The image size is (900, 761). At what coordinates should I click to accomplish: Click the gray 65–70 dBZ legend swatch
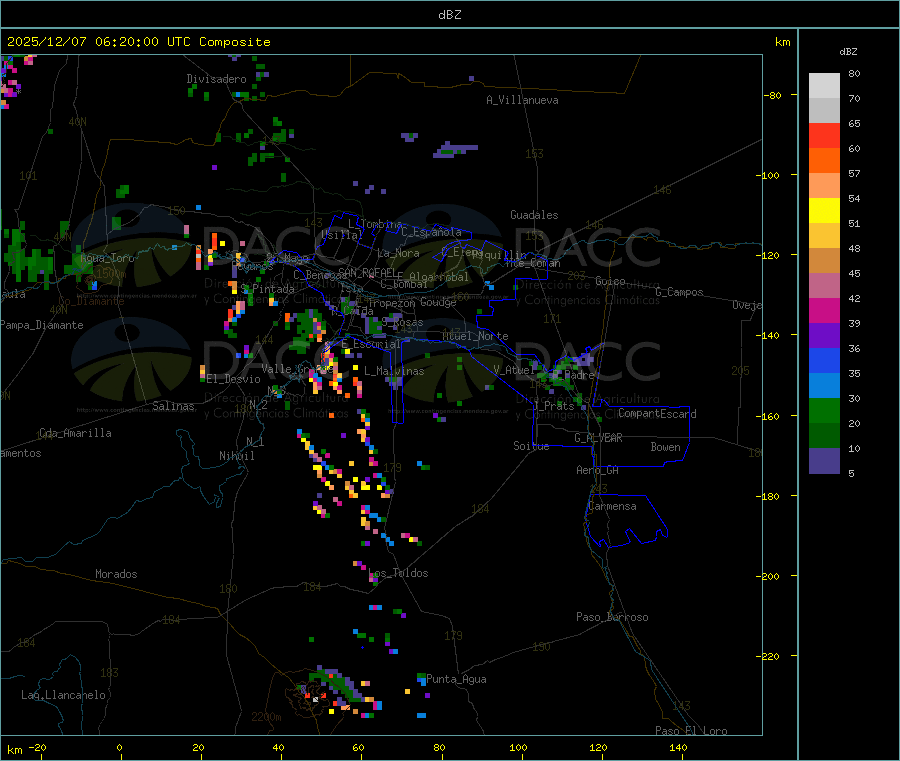(x=824, y=111)
